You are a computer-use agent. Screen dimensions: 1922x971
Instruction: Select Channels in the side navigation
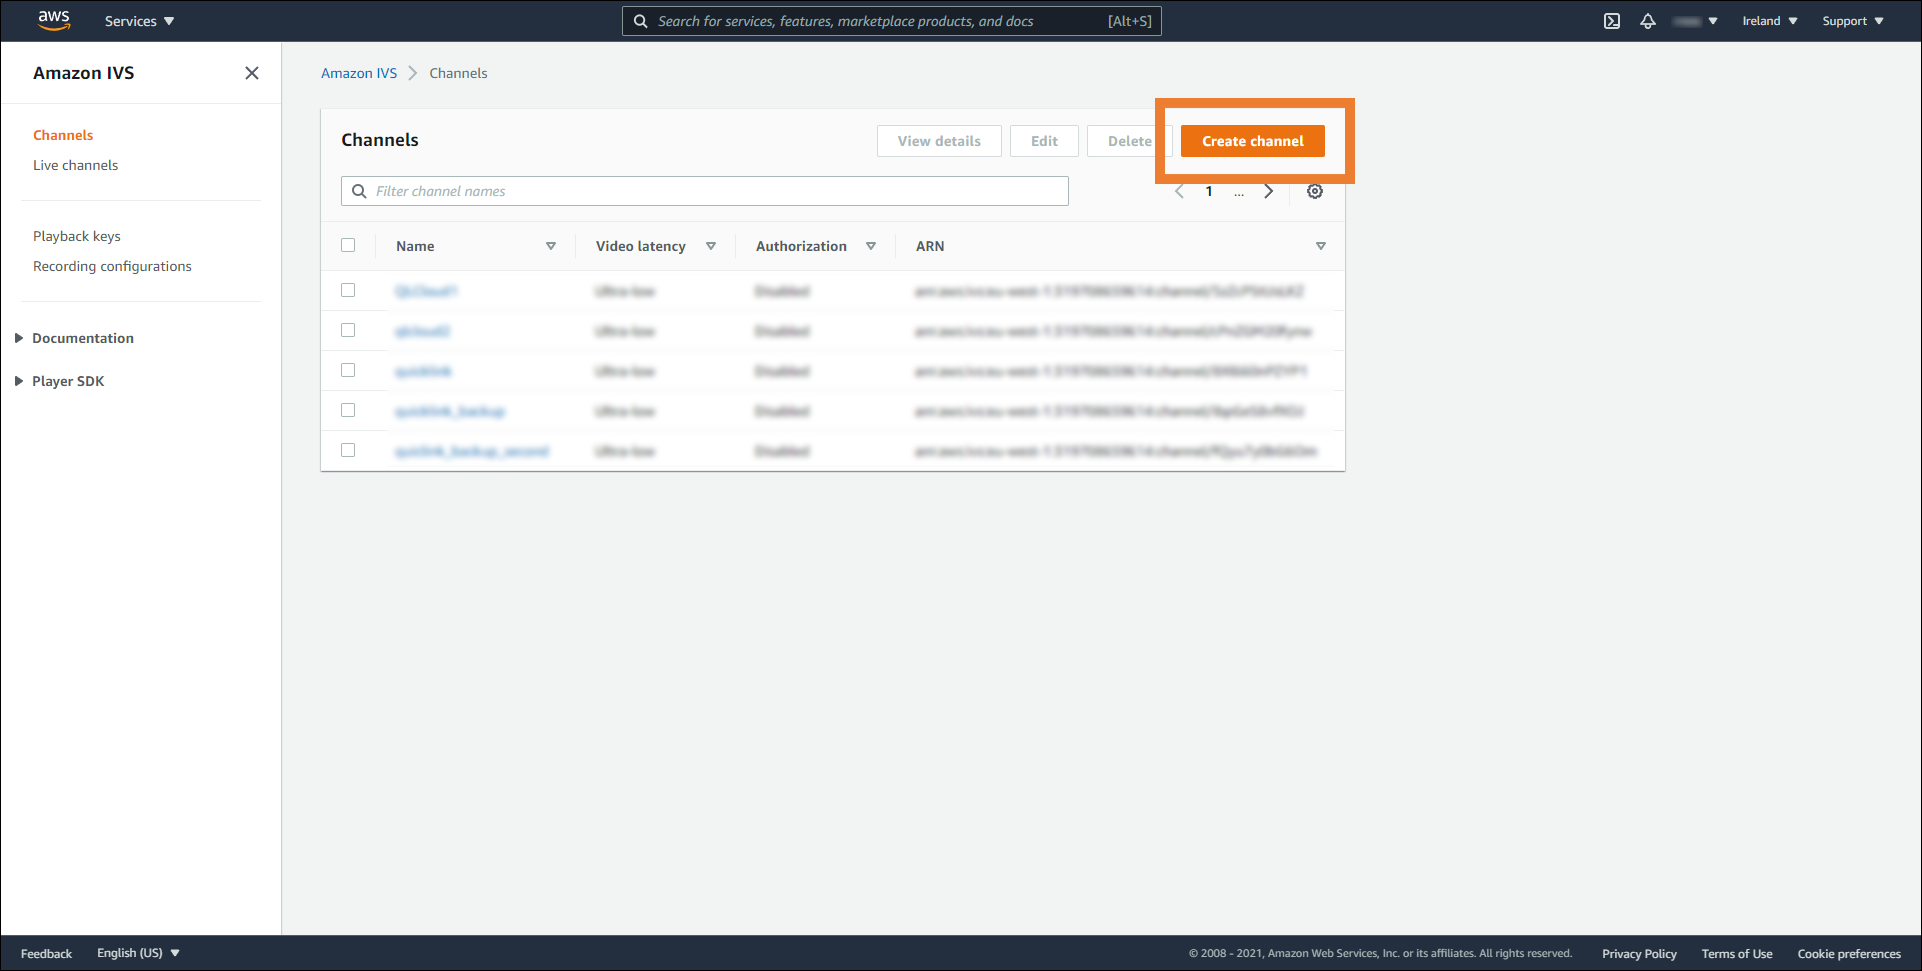63,135
